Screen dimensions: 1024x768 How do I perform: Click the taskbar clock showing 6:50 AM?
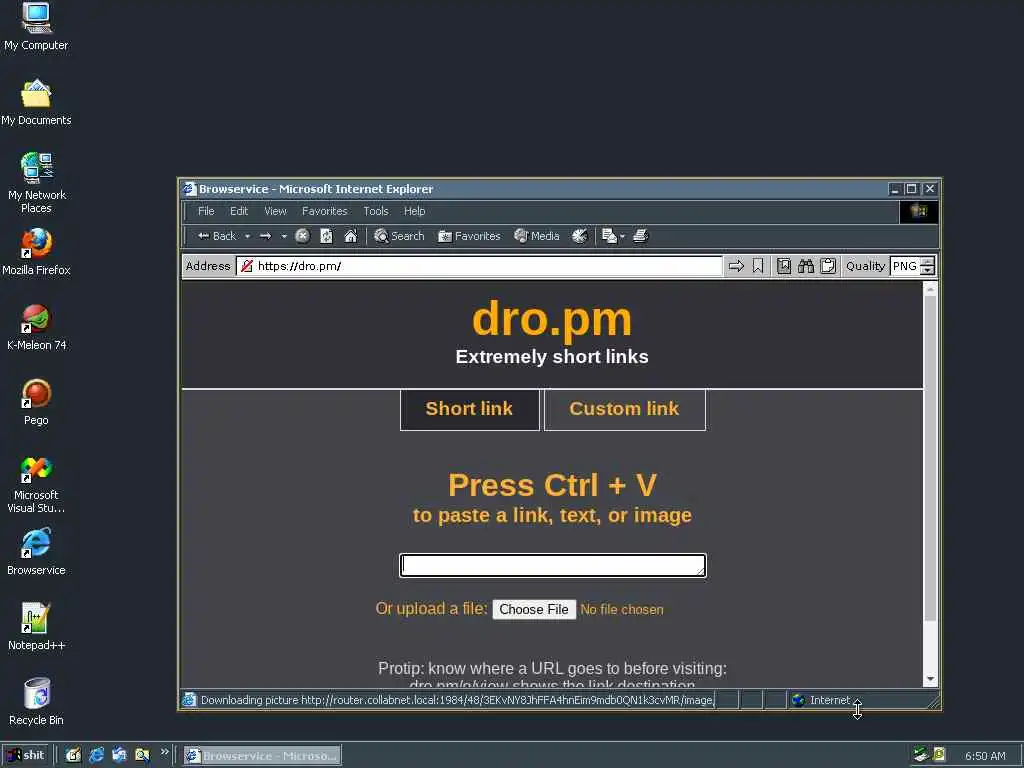point(985,756)
